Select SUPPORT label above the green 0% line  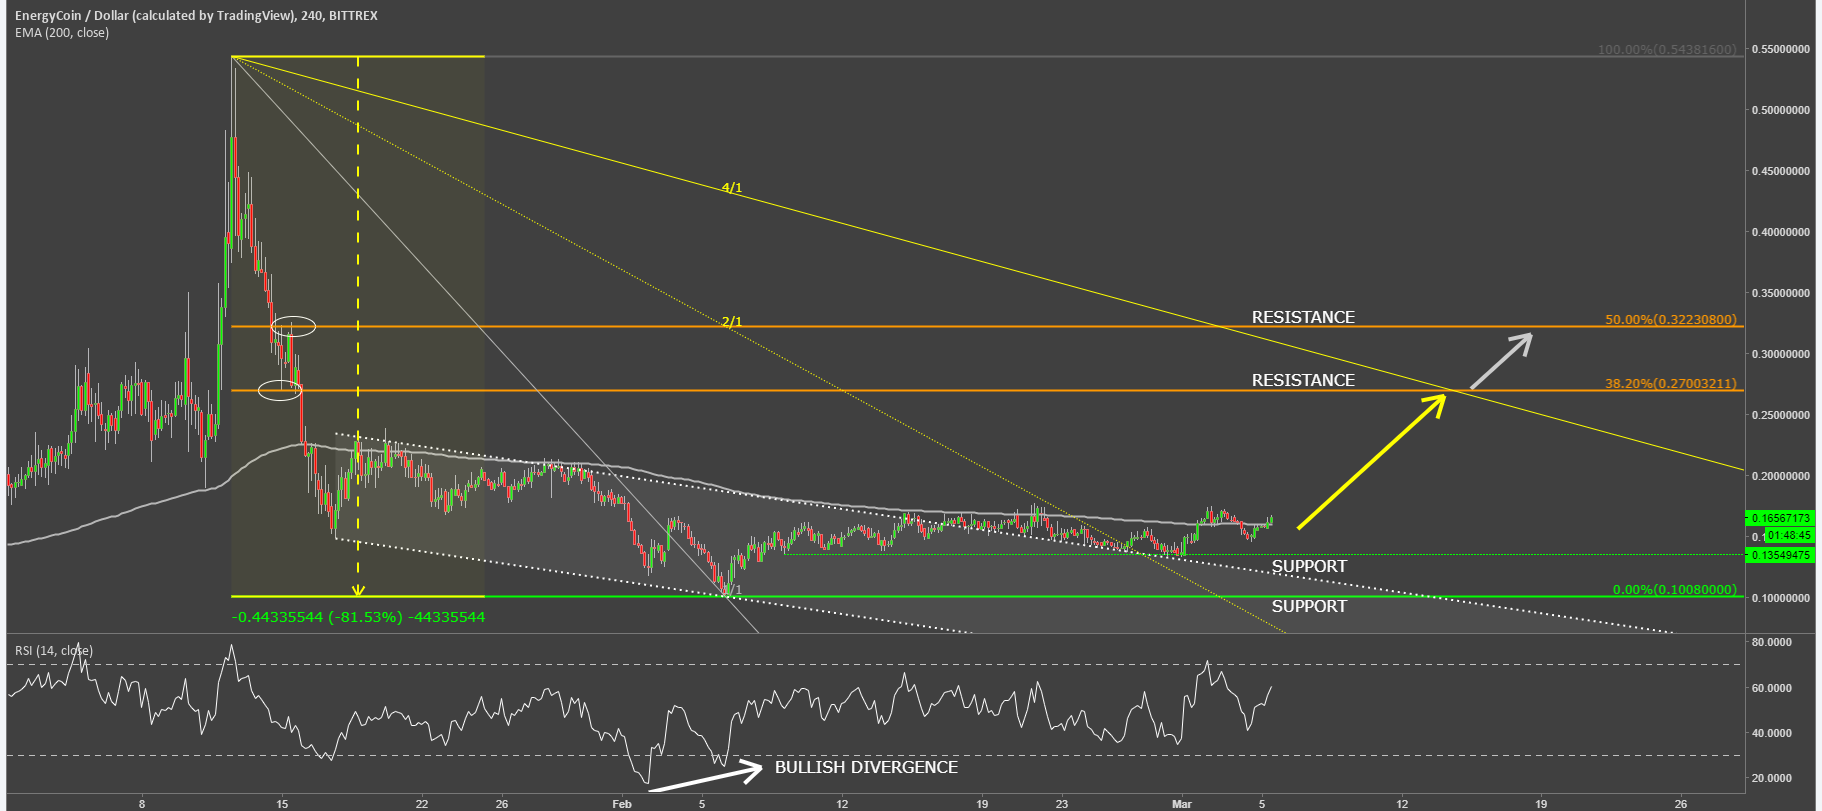tap(1309, 566)
